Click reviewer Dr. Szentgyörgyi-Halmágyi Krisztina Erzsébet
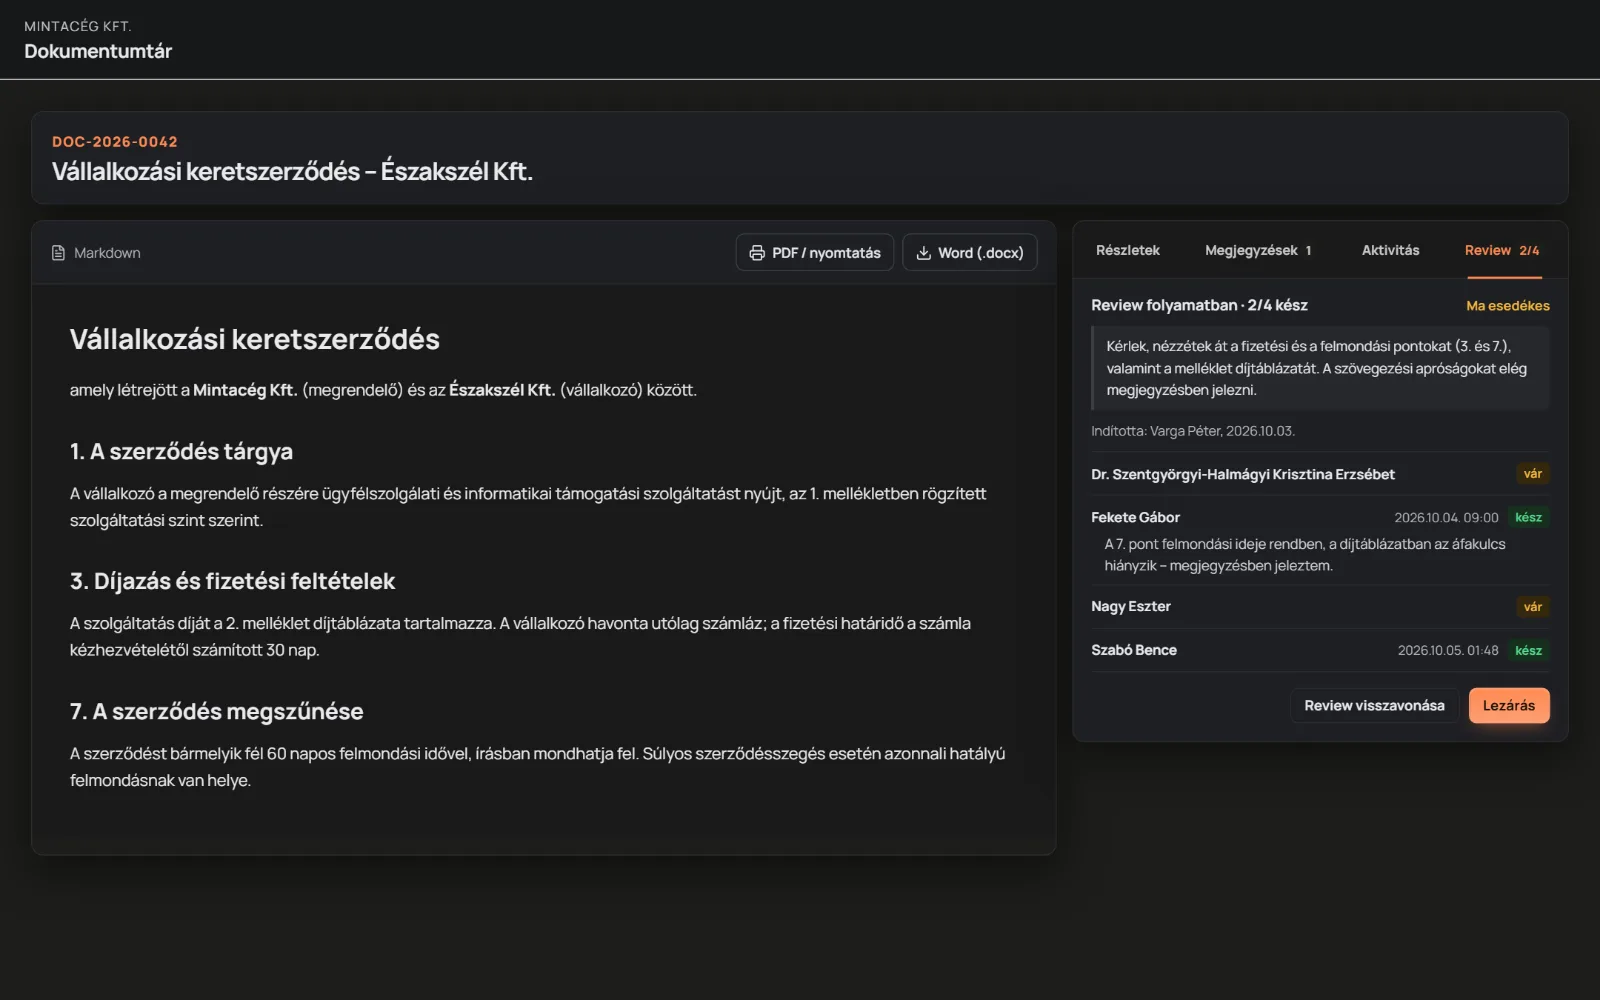The width and height of the screenshot is (1600, 1000). pos(1243,474)
